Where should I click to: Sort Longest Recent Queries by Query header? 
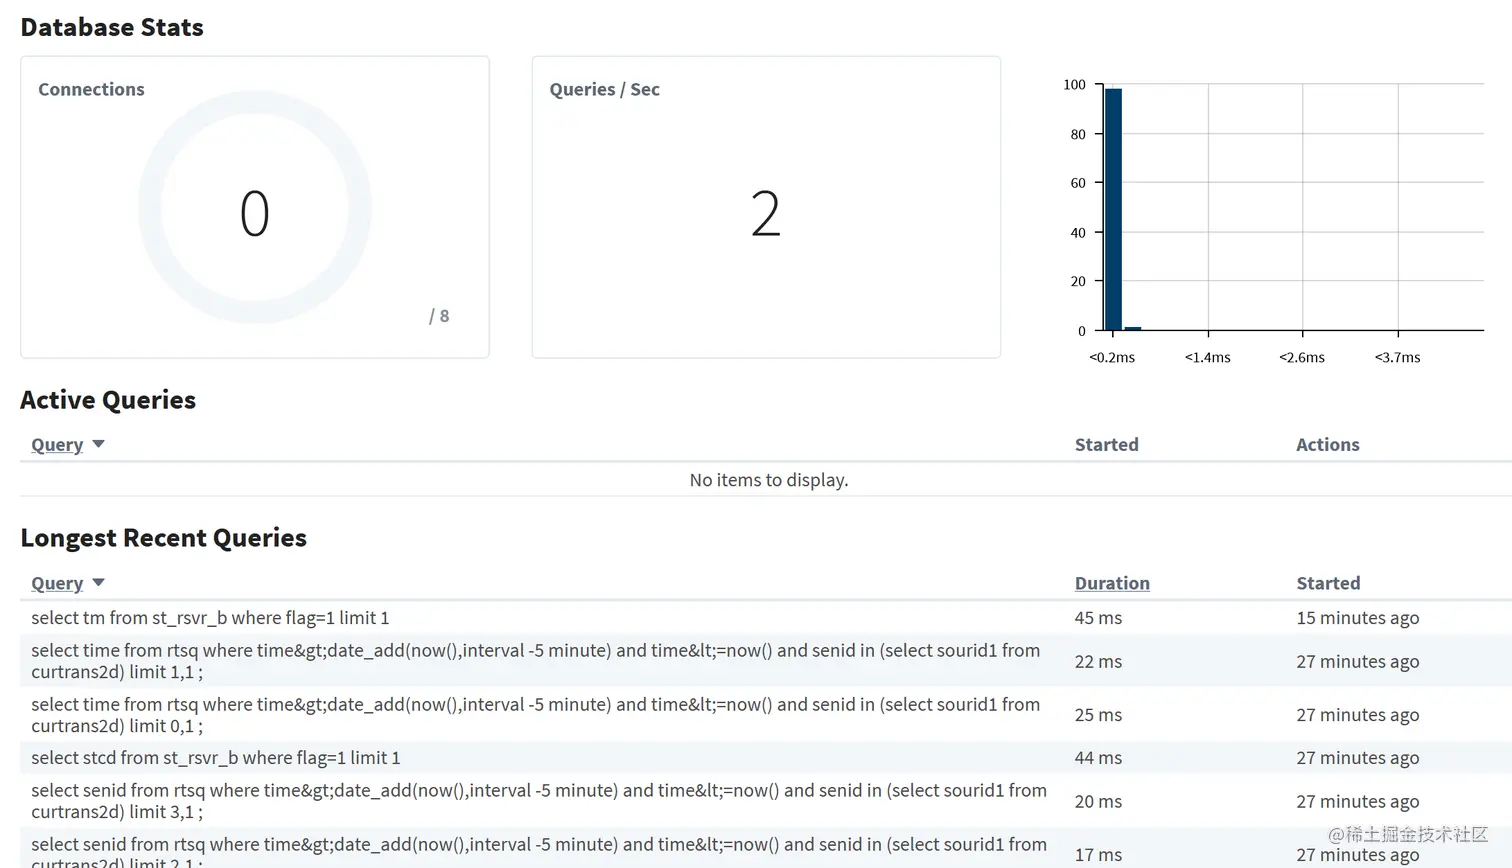(57, 583)
